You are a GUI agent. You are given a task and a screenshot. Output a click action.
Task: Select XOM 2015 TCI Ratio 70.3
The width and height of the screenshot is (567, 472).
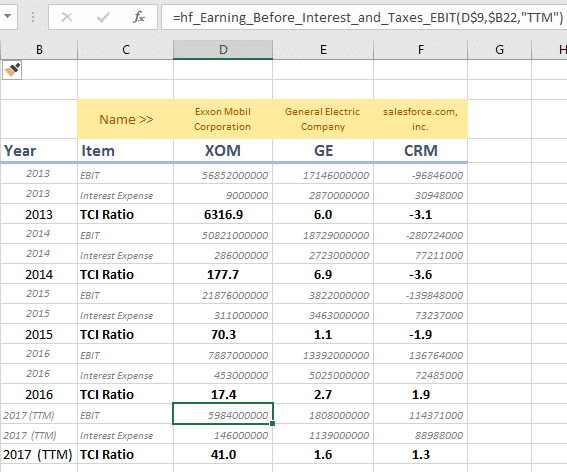click(x=223, y=335)
